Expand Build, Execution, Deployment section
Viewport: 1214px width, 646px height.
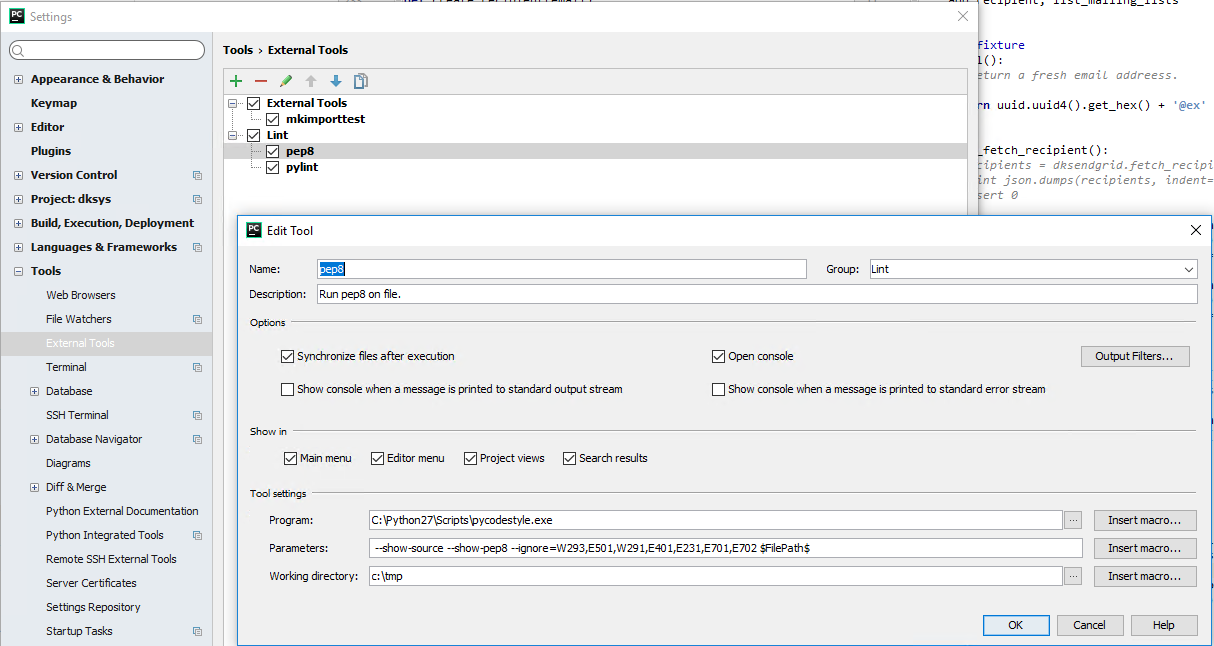tap(18, 223)
